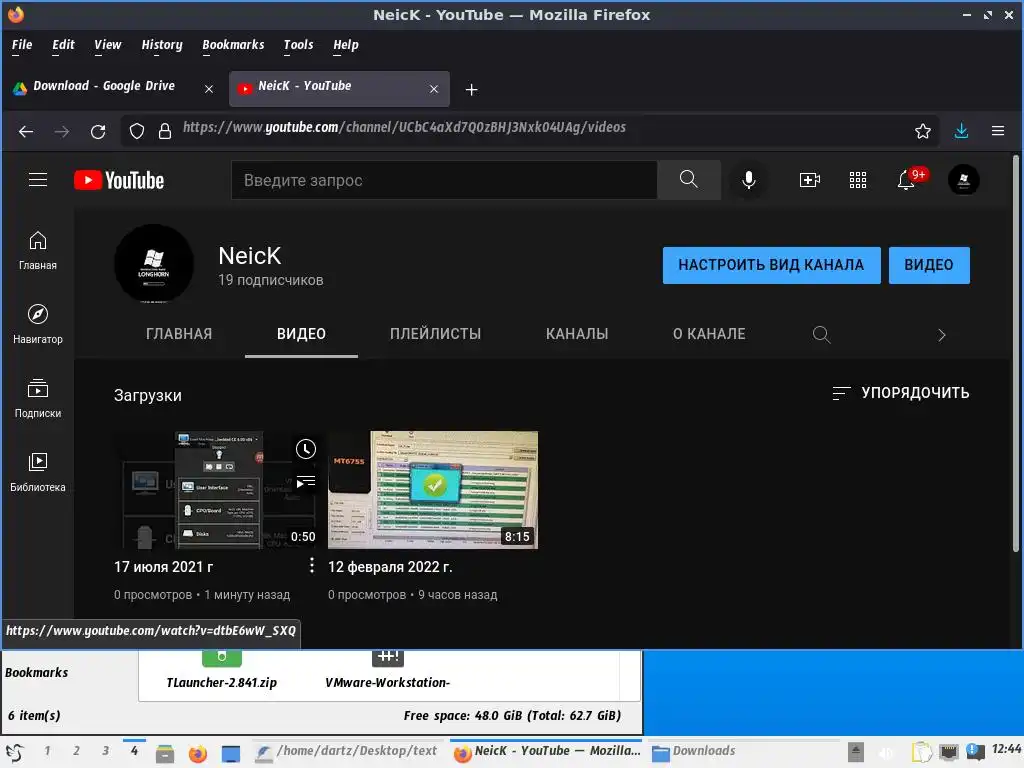Activate voice search microphone
The width and height of the screenshot is (1024, 768).
click(x=749, y=180)
